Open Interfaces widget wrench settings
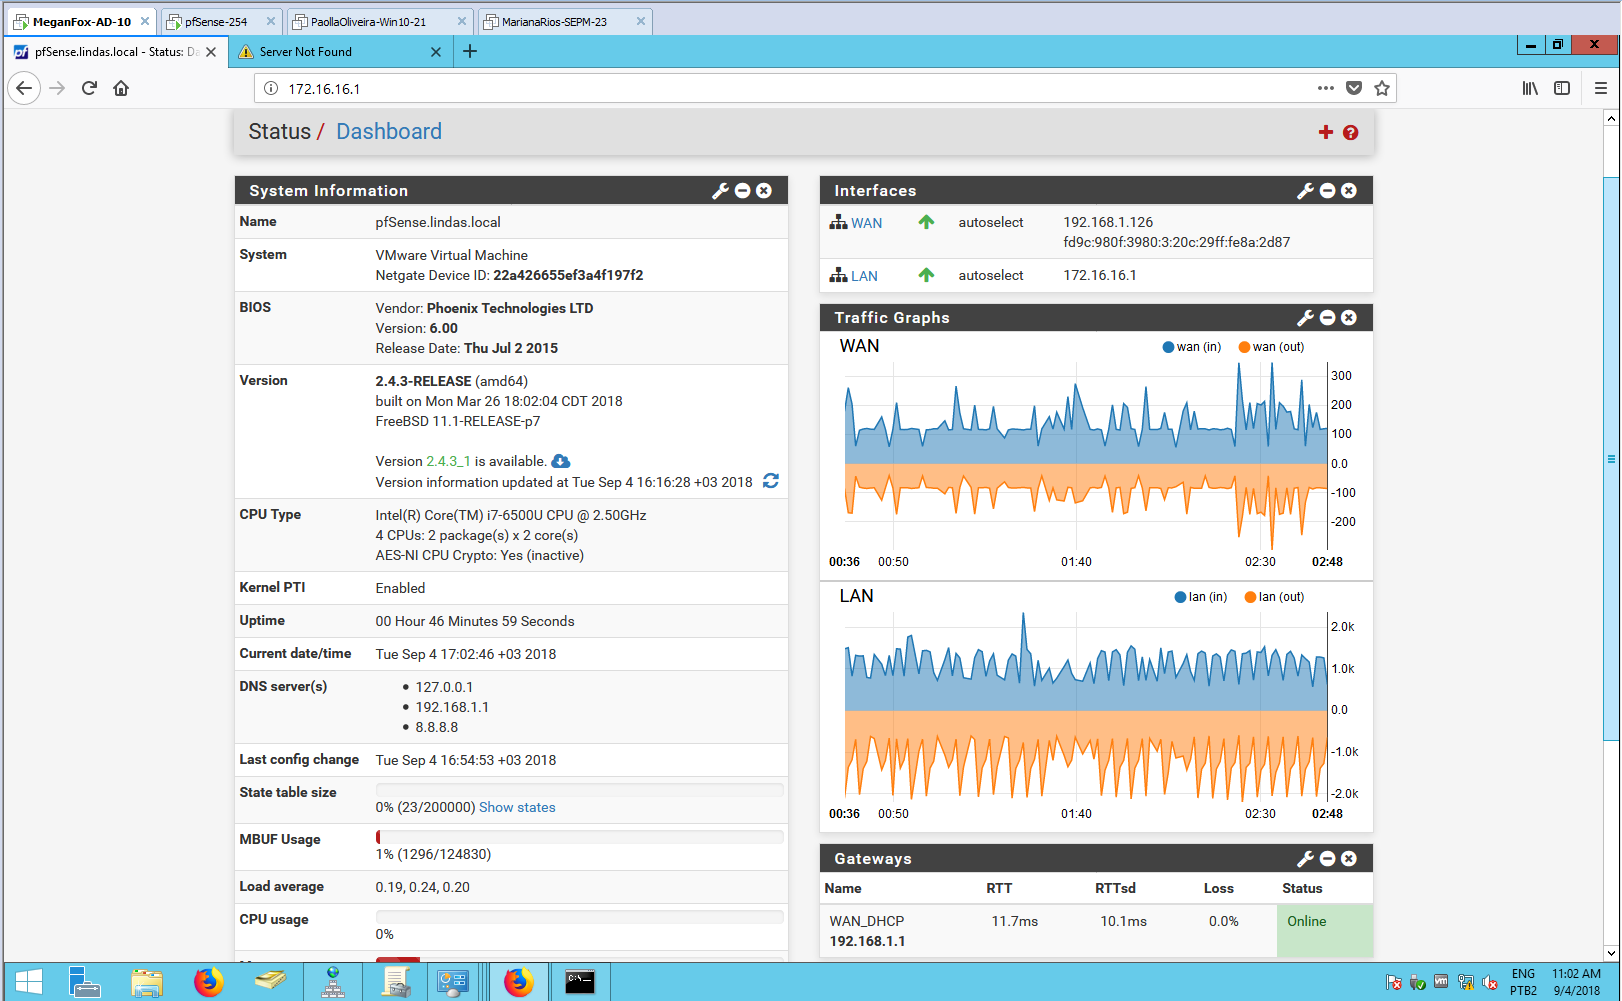1622x1001 pixels. (1305, 191)
